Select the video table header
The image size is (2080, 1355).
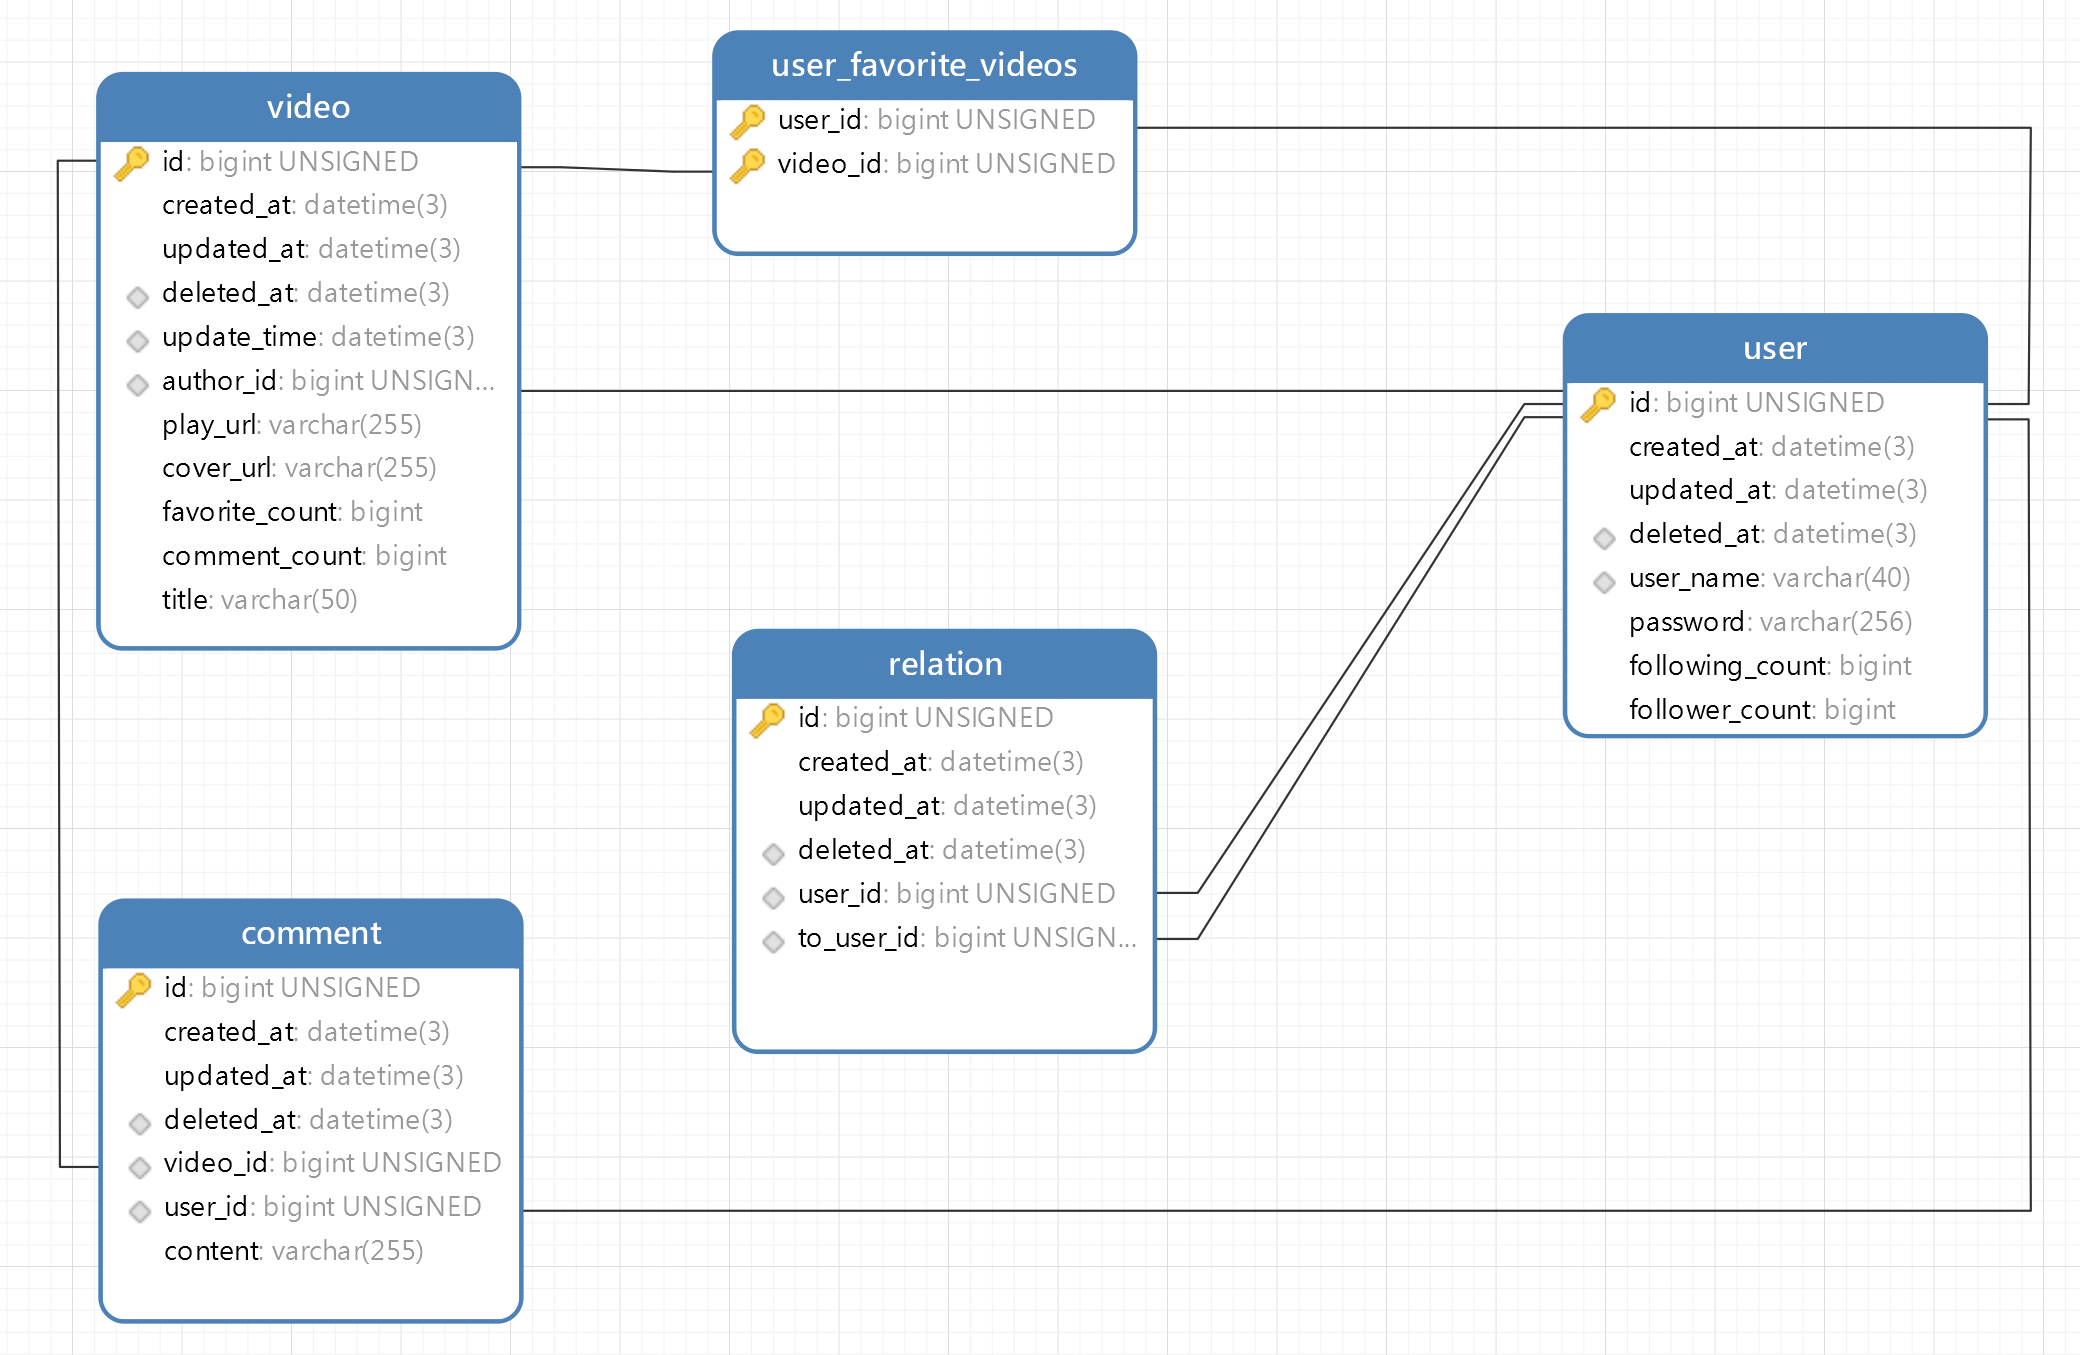(308, 107)
